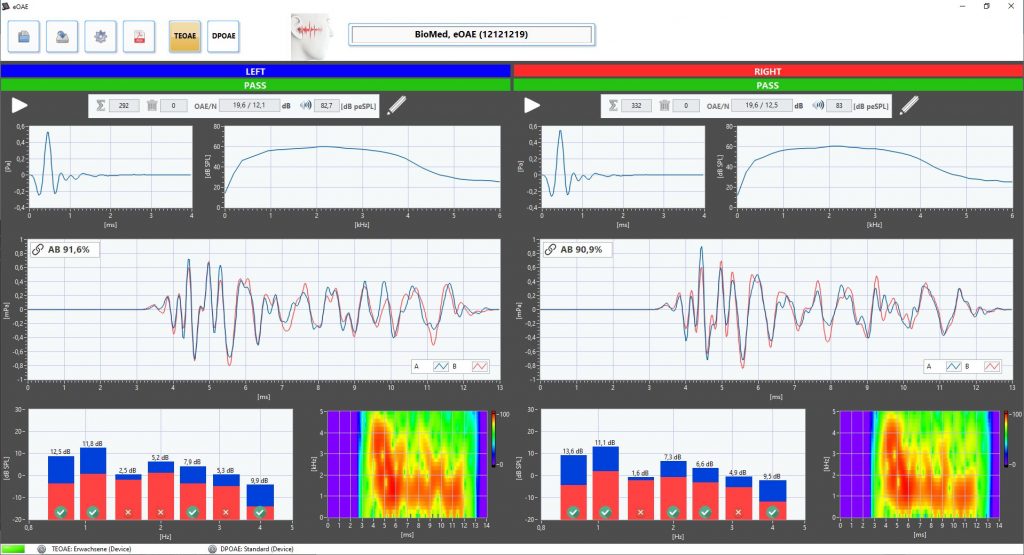Click the red RIGHT ear header bar

[x=768, y=72]
